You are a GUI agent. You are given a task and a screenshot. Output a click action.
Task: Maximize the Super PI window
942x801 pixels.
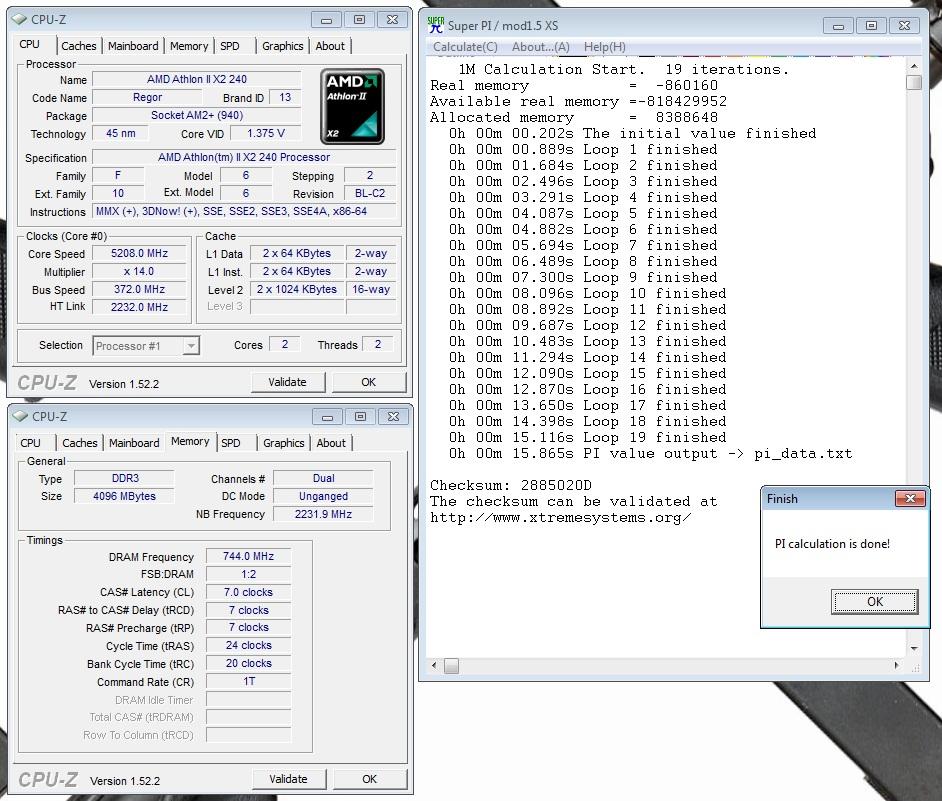click(871, 26)
